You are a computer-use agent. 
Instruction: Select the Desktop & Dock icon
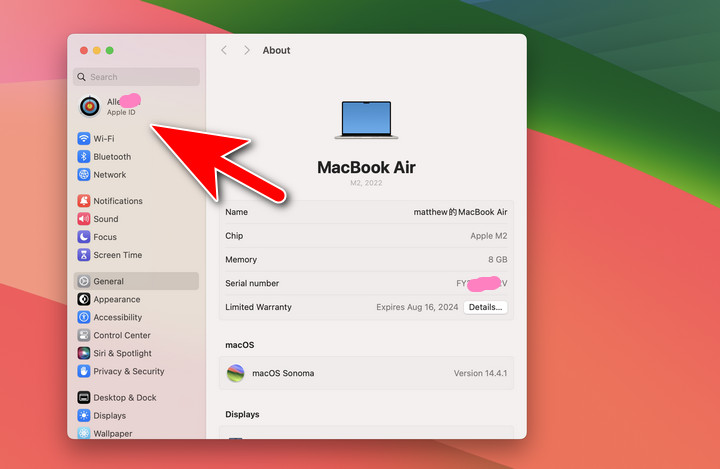tap(84, 397)
